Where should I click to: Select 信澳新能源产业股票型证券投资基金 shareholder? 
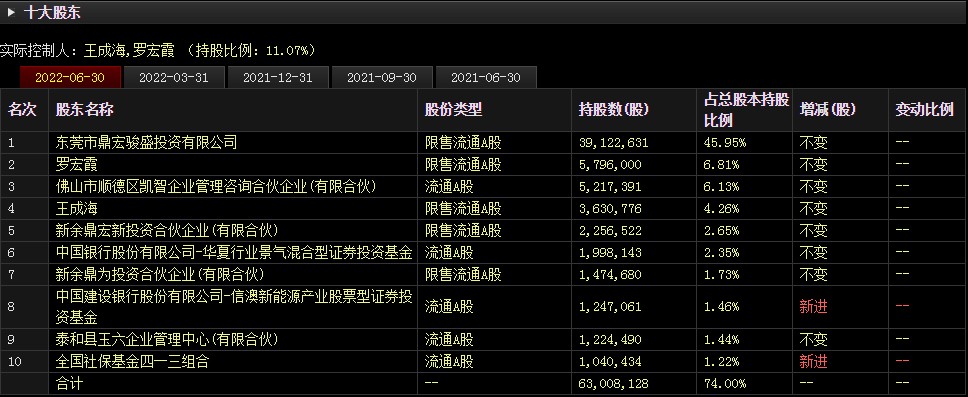pyautogui.click(x=234, y=307)
